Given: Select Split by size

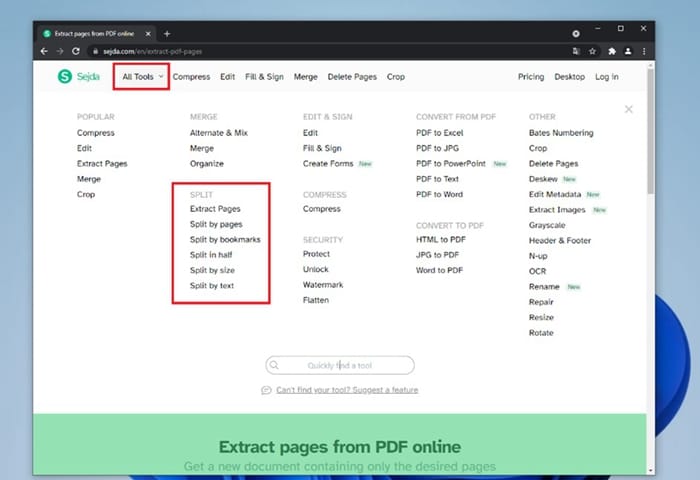Looking at the screenshot, I should (212, 270).
